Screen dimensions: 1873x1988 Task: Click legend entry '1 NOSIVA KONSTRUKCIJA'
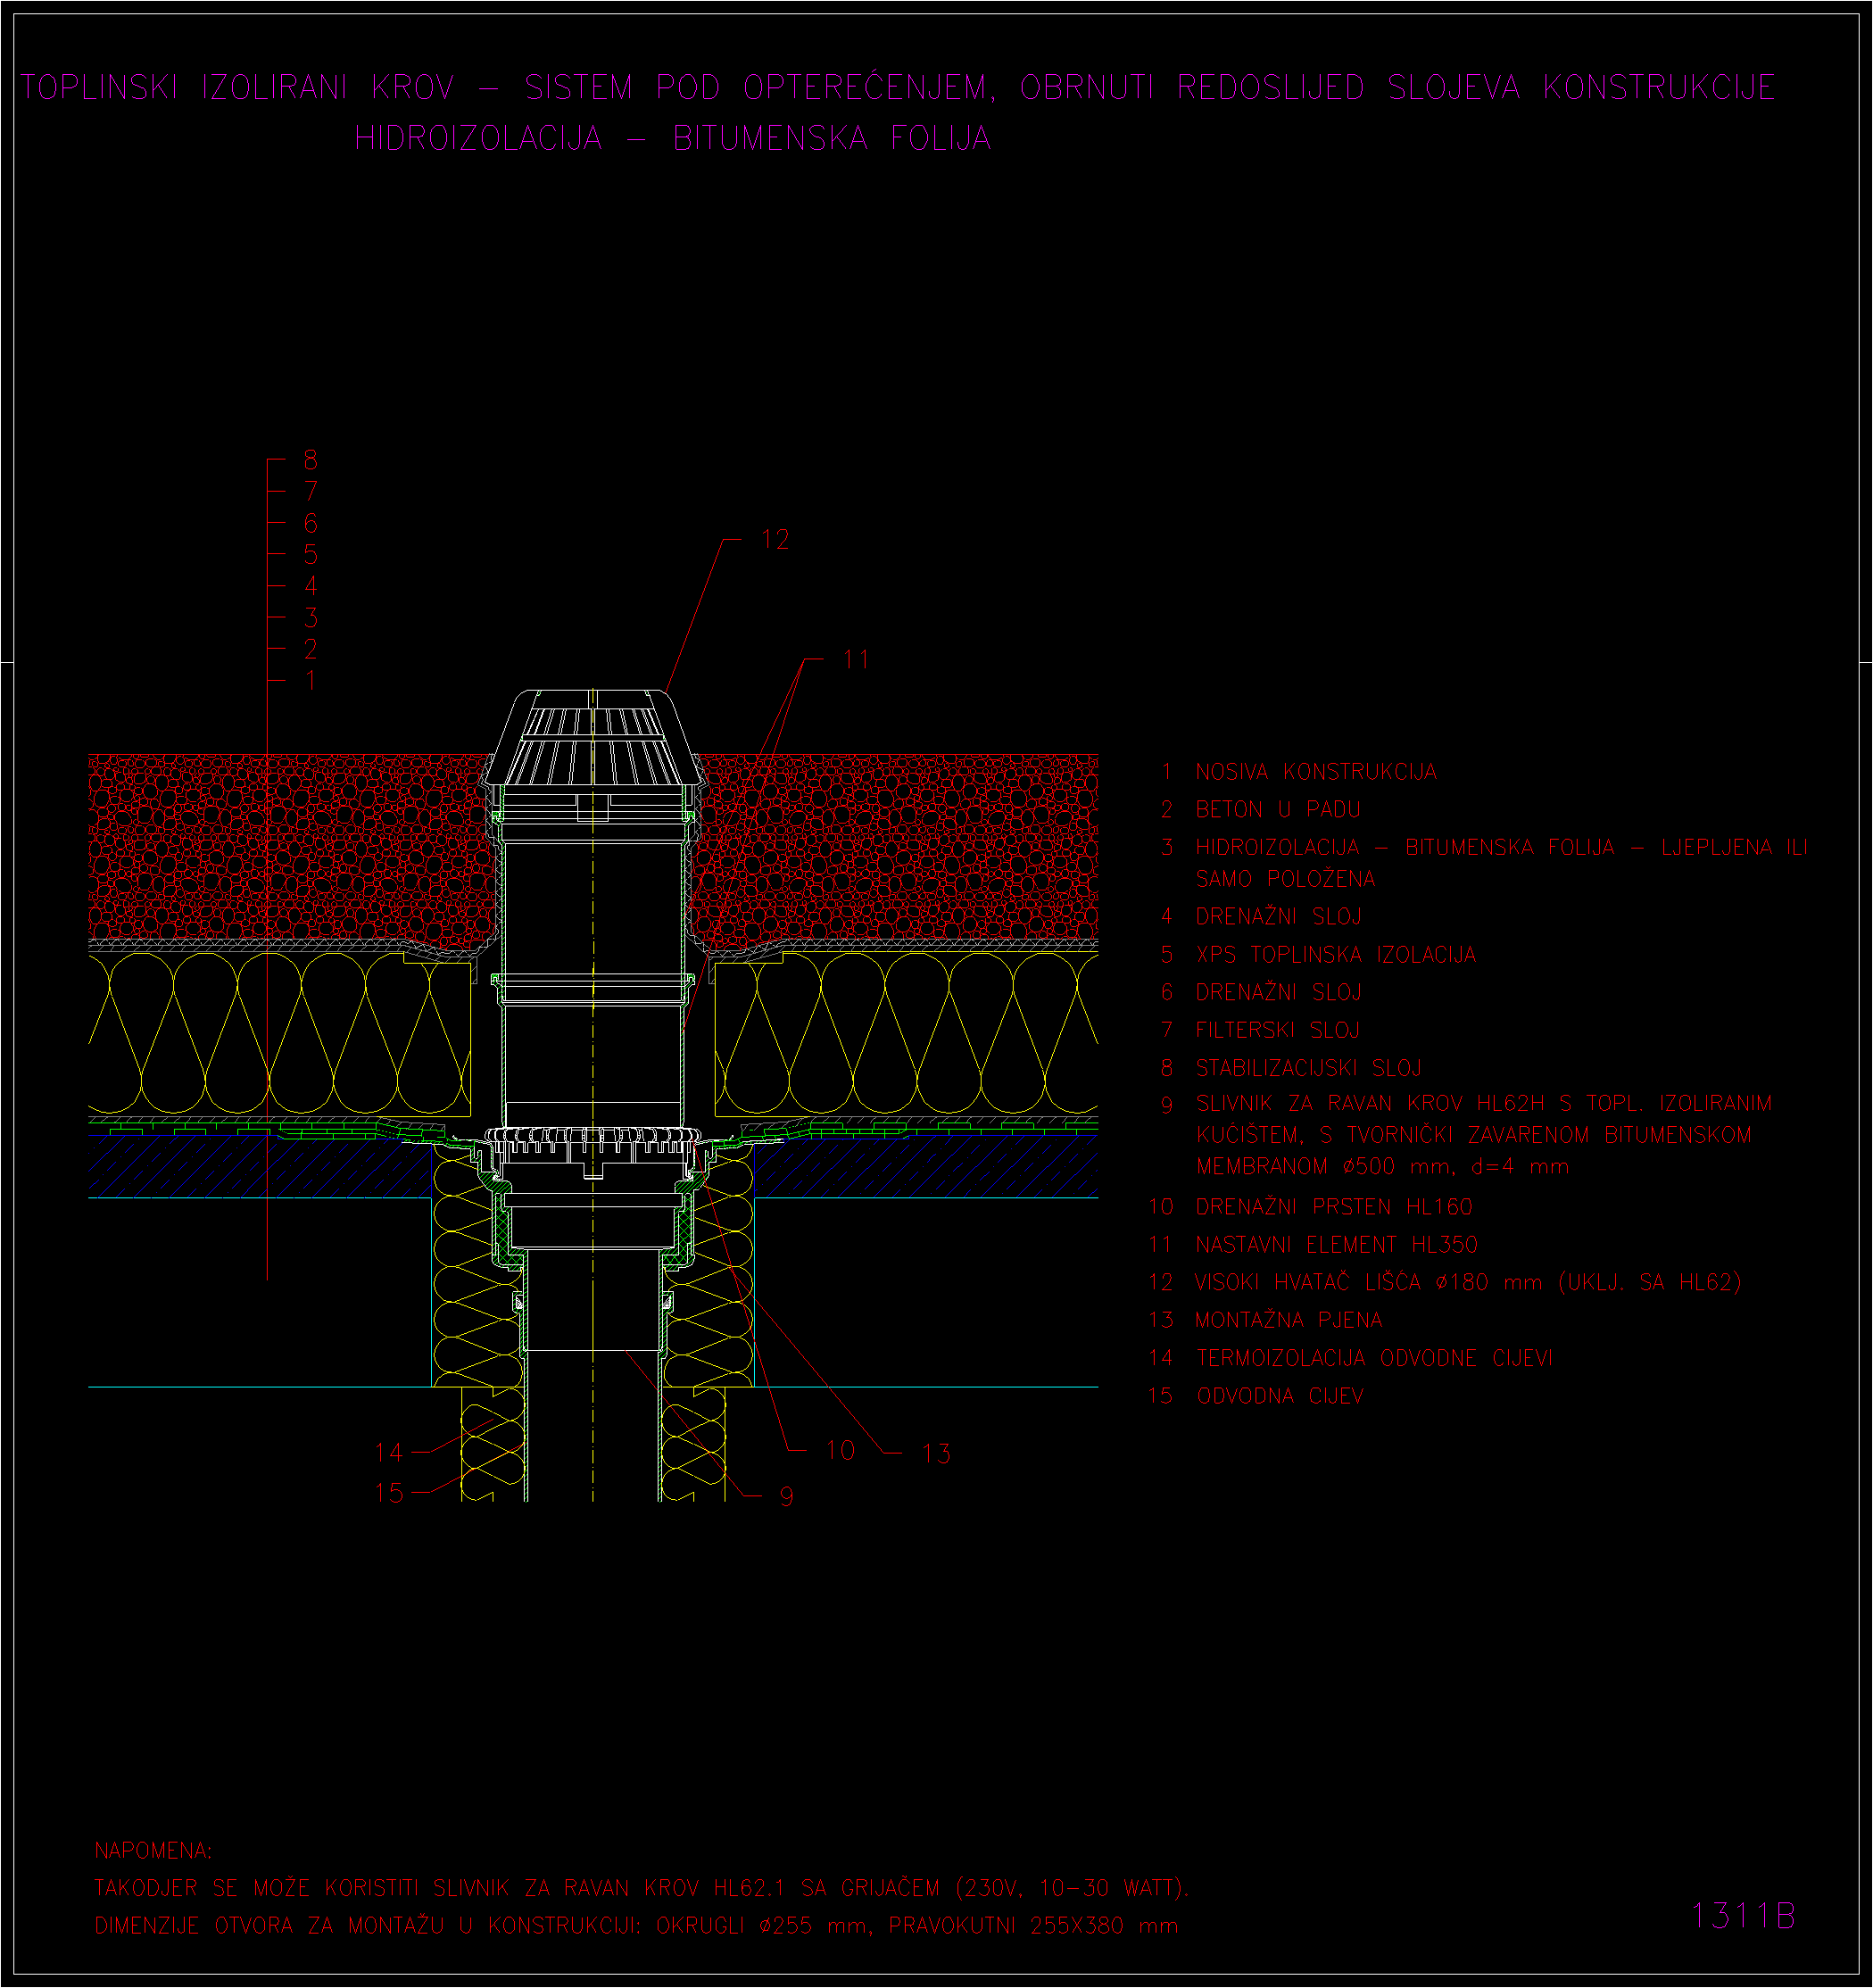tap(1299, 772)
